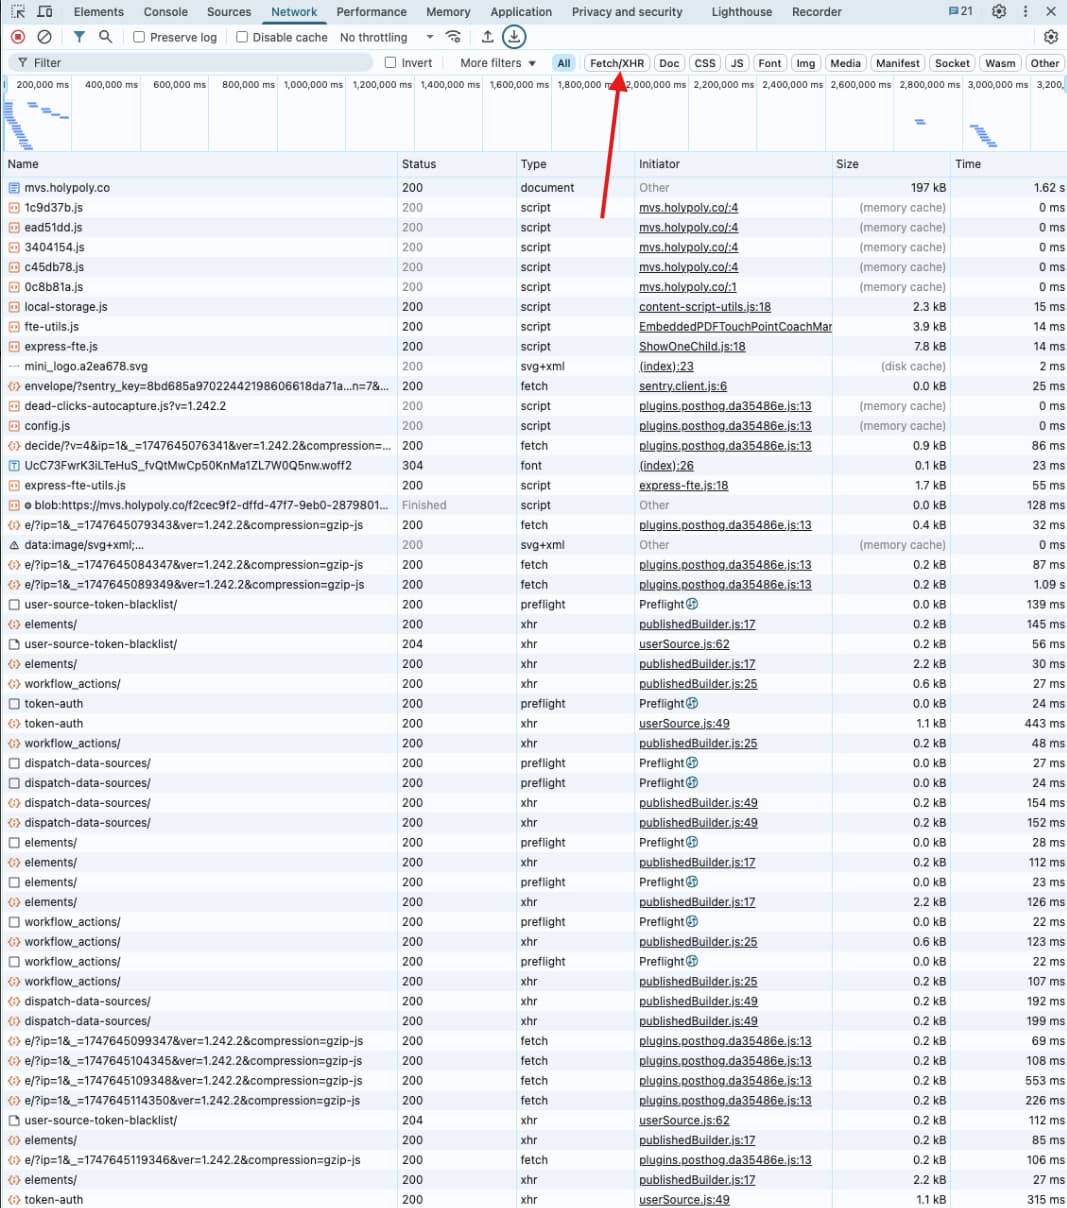Show the 21 console issues badge
Screen dimensions: 1067x1208
click(960, 12)
